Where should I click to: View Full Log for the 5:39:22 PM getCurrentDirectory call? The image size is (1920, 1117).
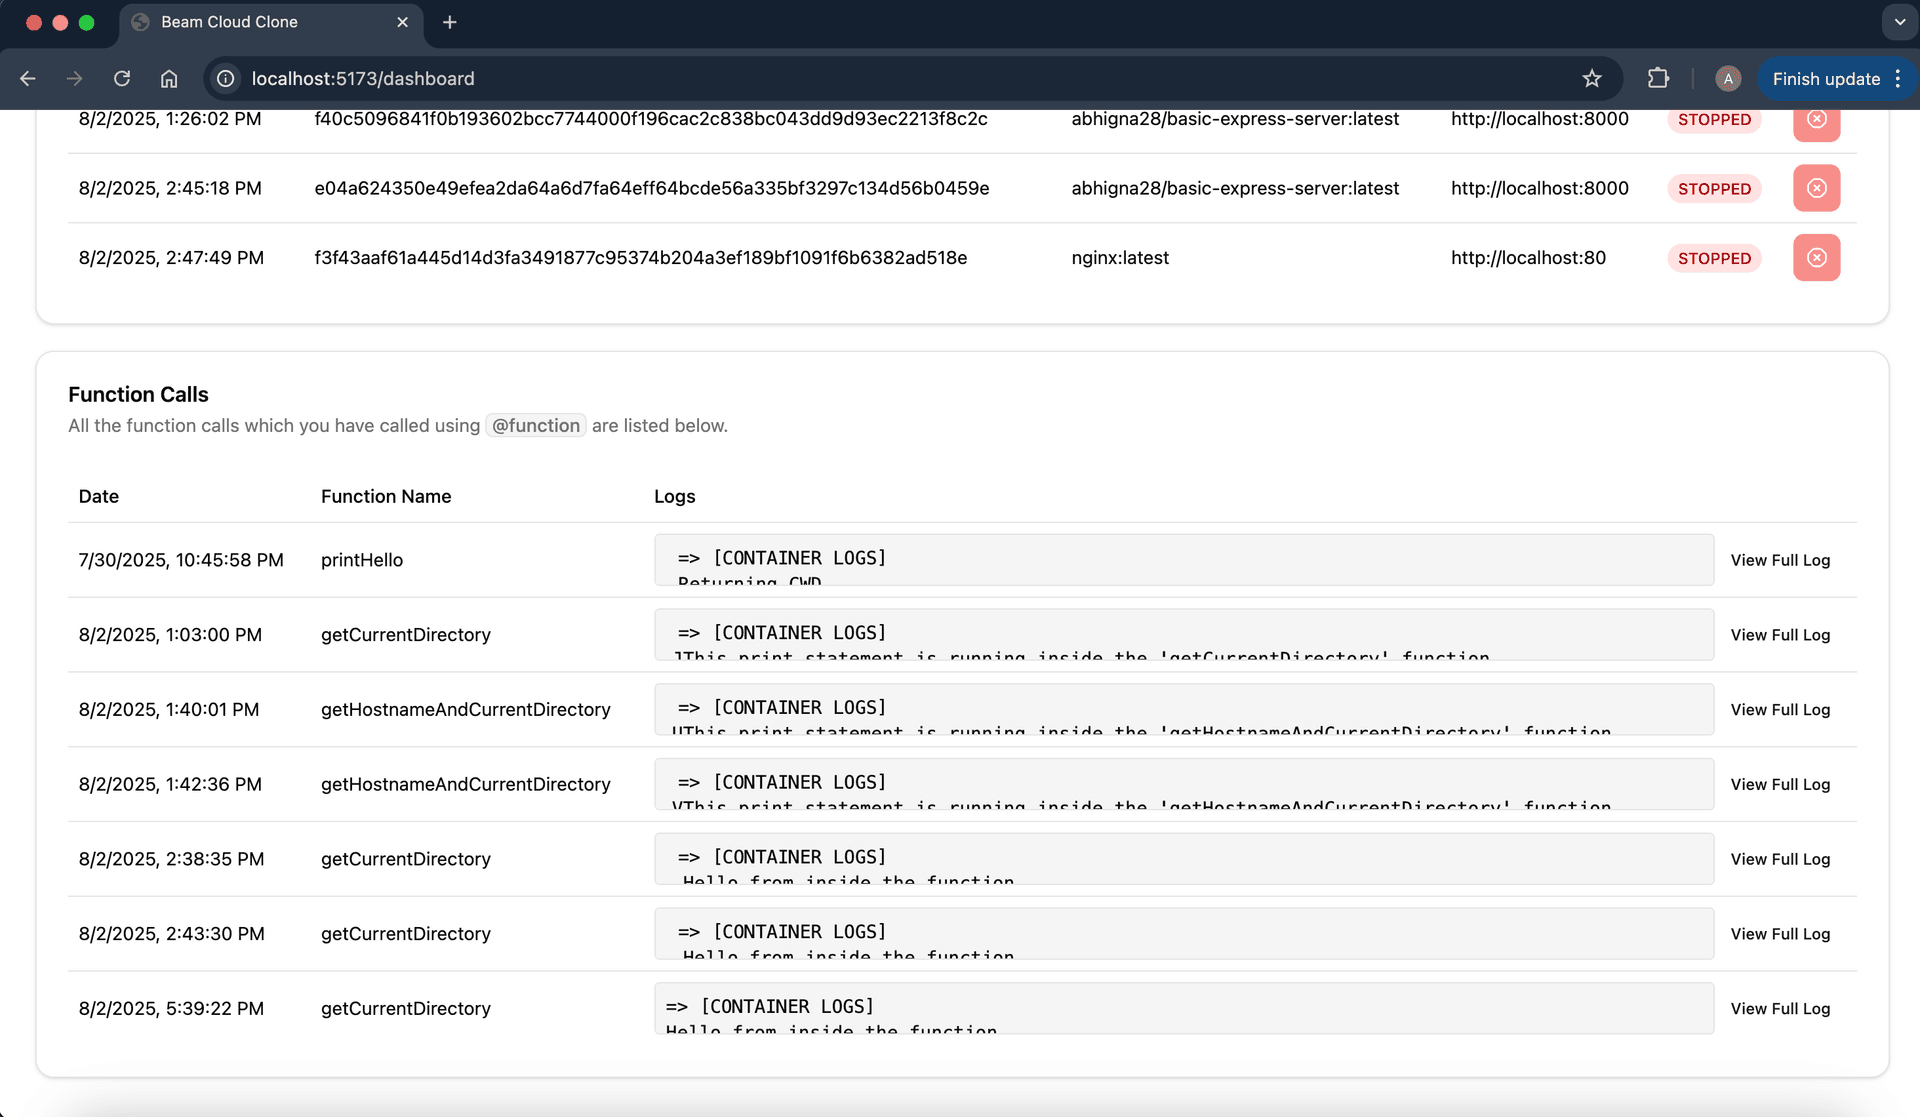point(1780,1008)
